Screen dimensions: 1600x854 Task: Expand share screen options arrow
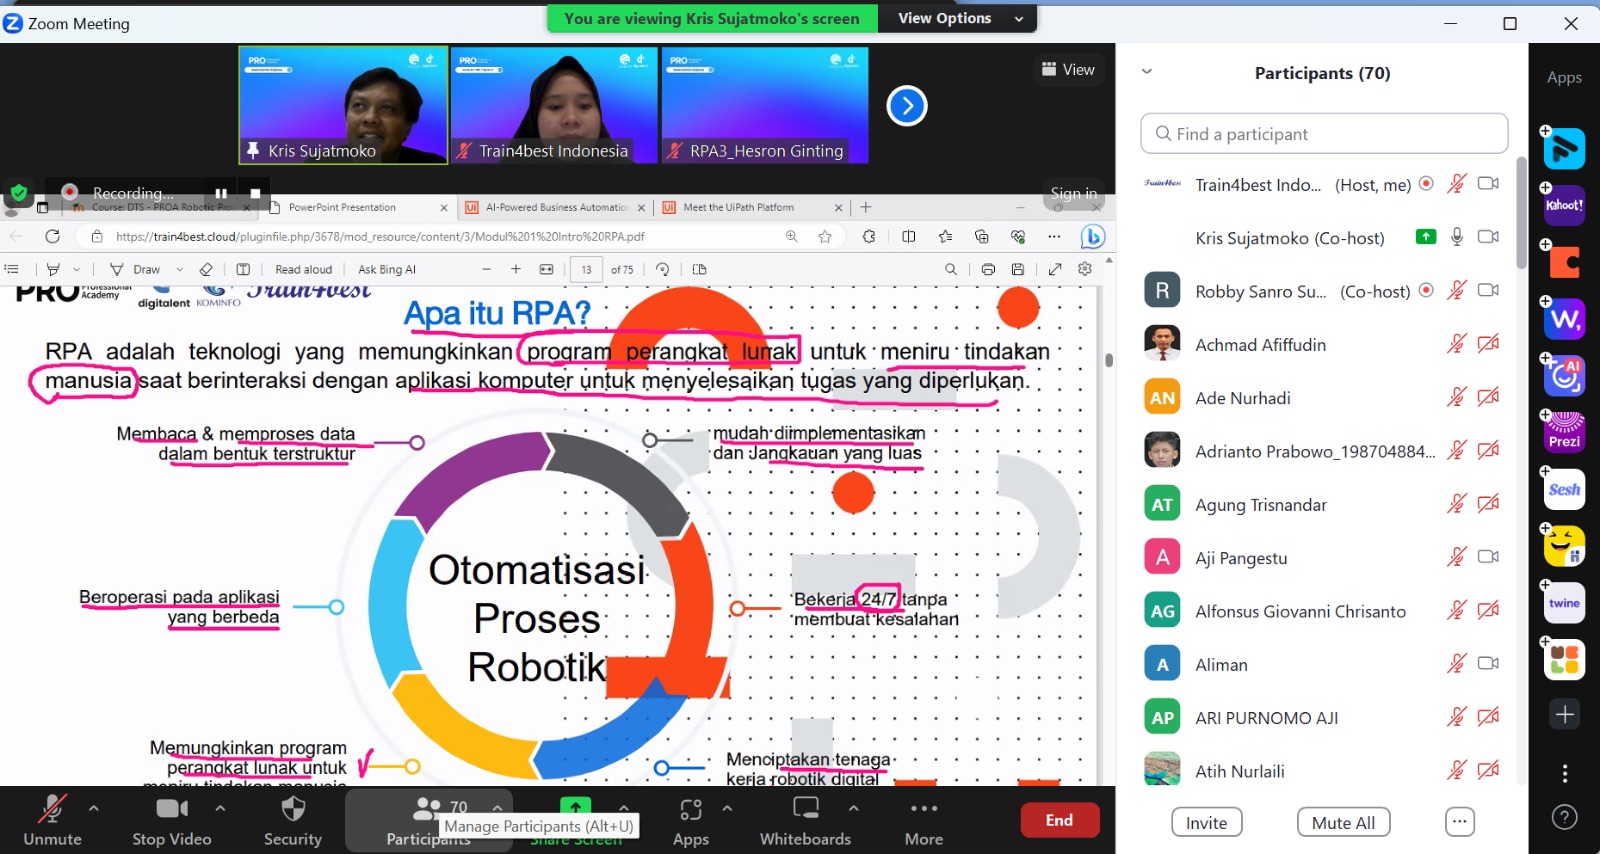click(x=624, y=807)
